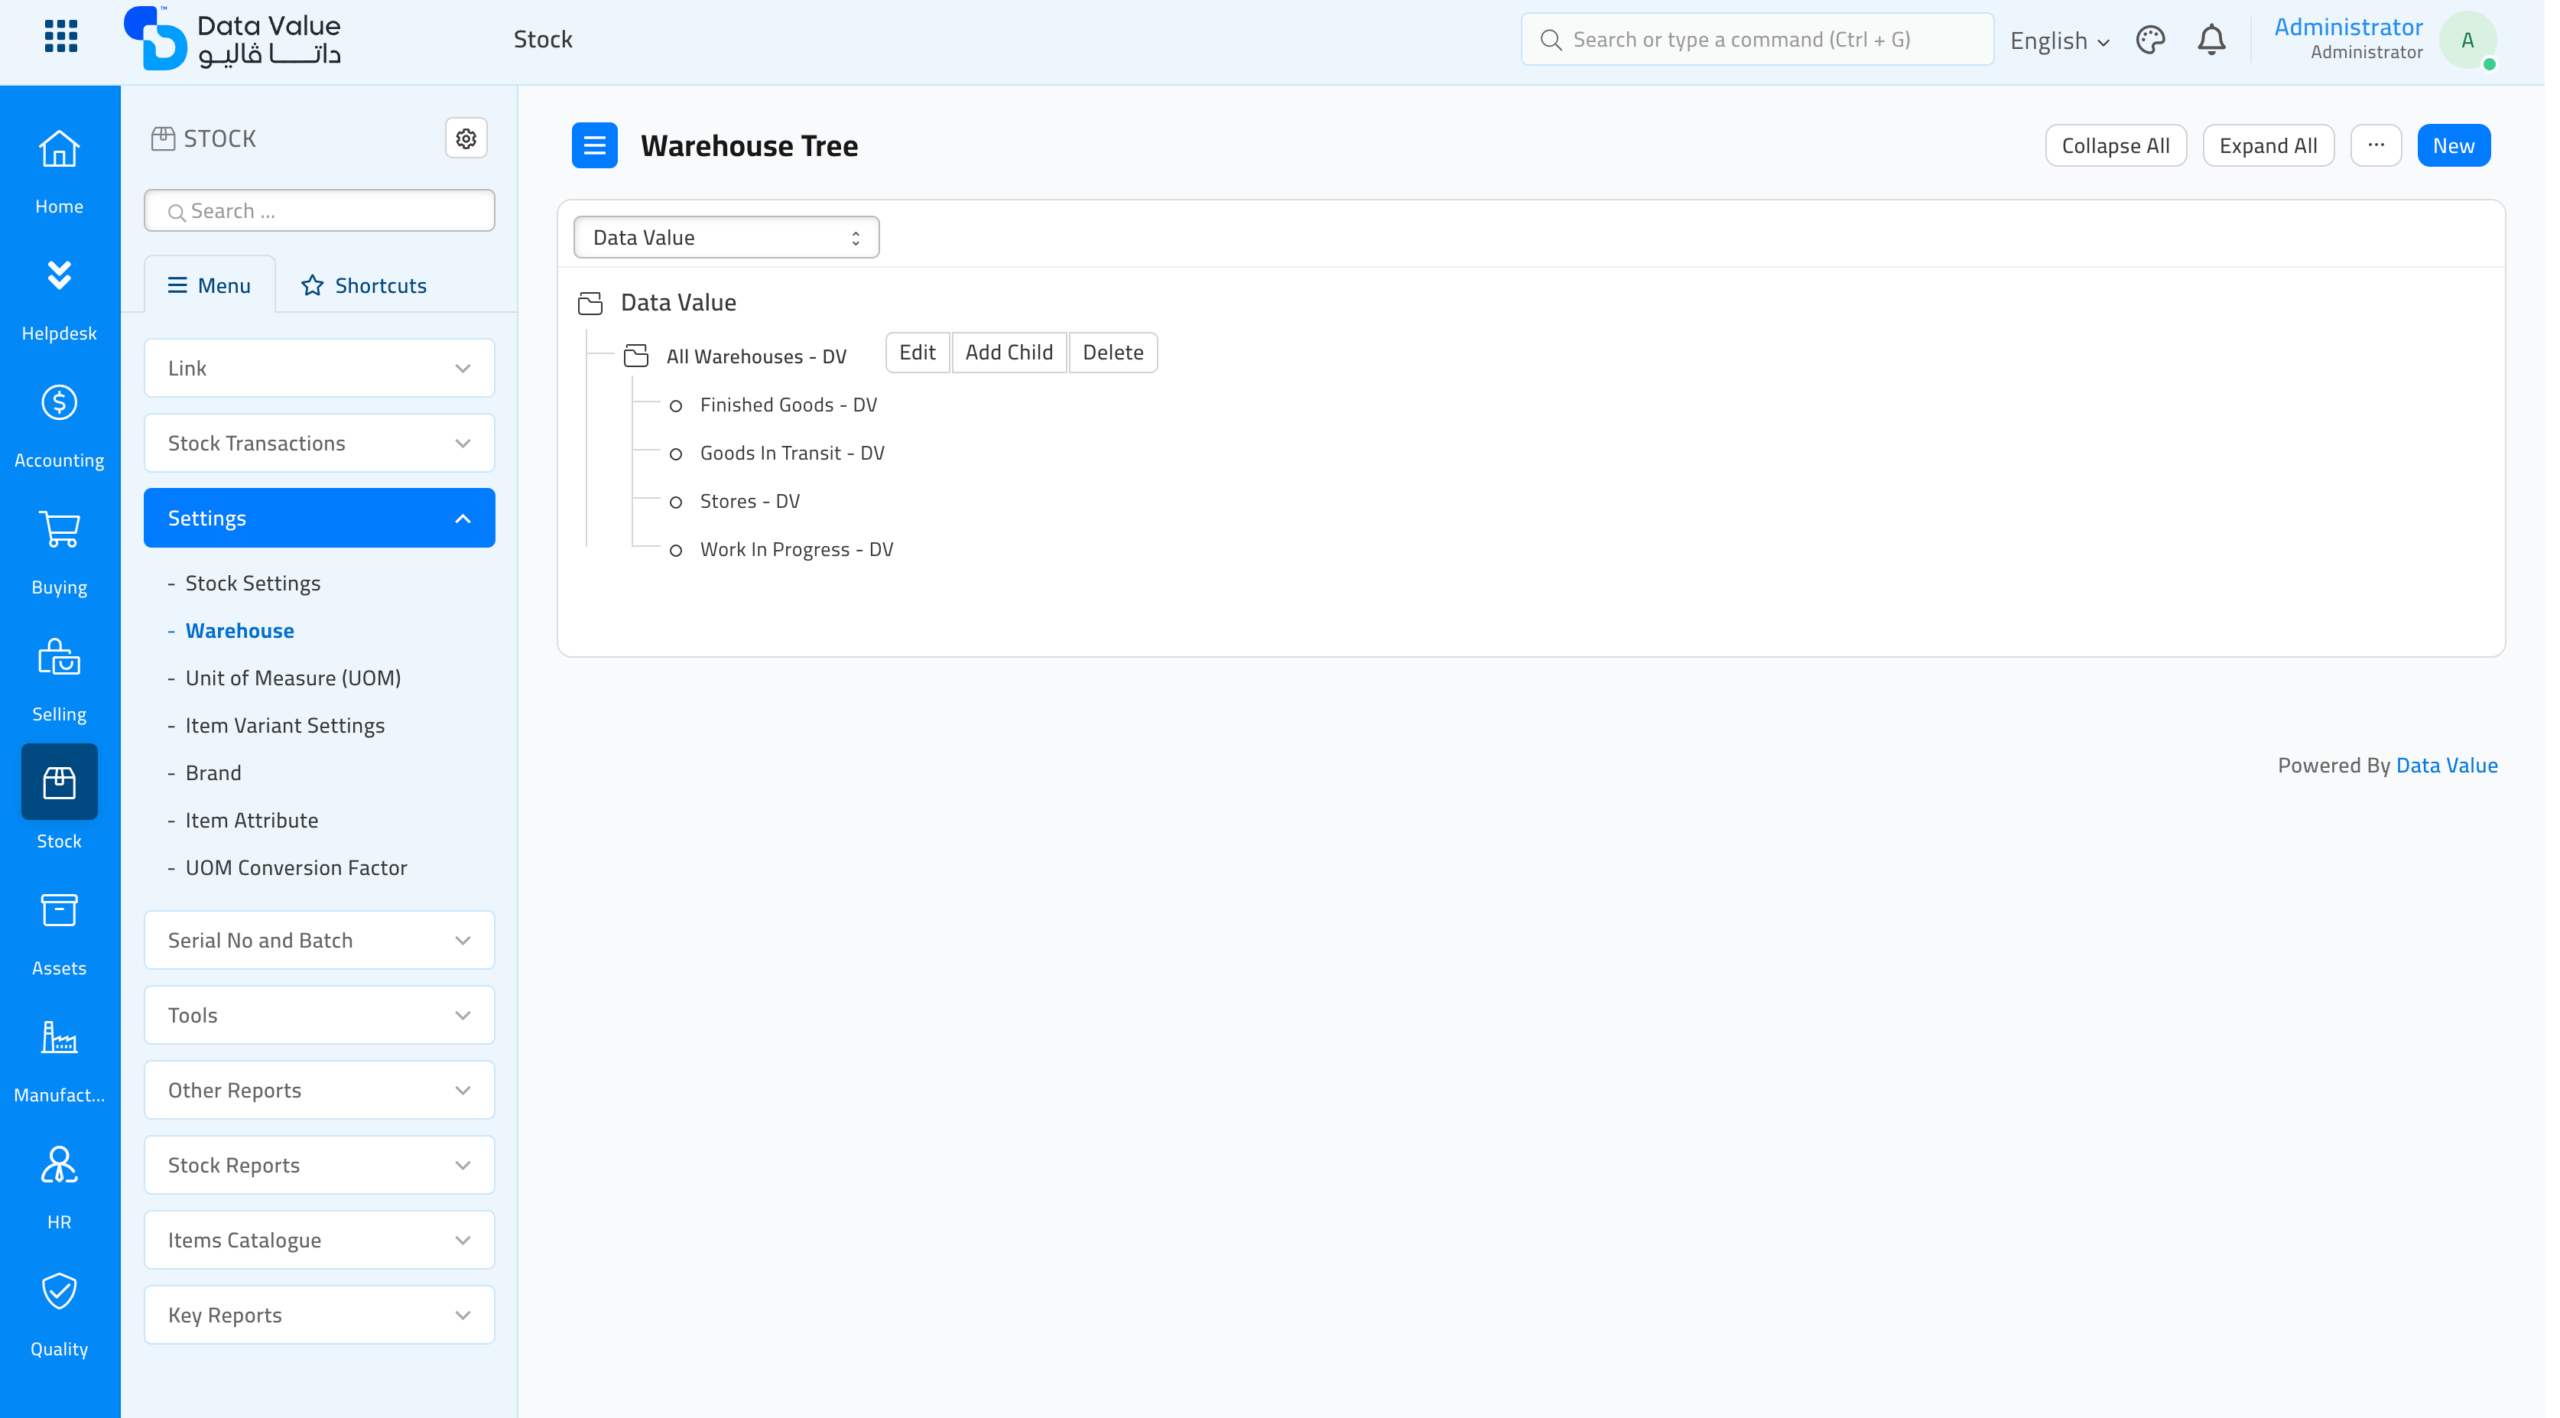Open the company select dropdown Data Value

tap(726, 238)
